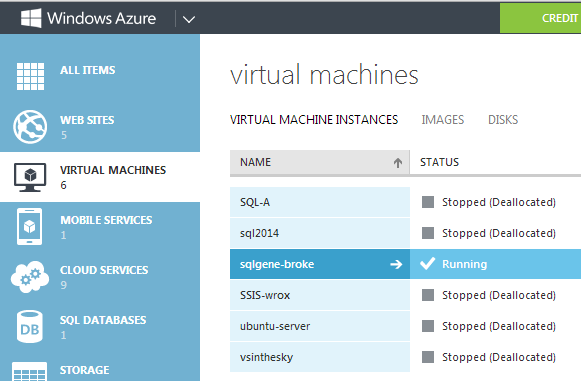The width and height of the screenshot is (581, 381).
Task: Select the sql2014 virtual machine
Action: click(320, 233)
